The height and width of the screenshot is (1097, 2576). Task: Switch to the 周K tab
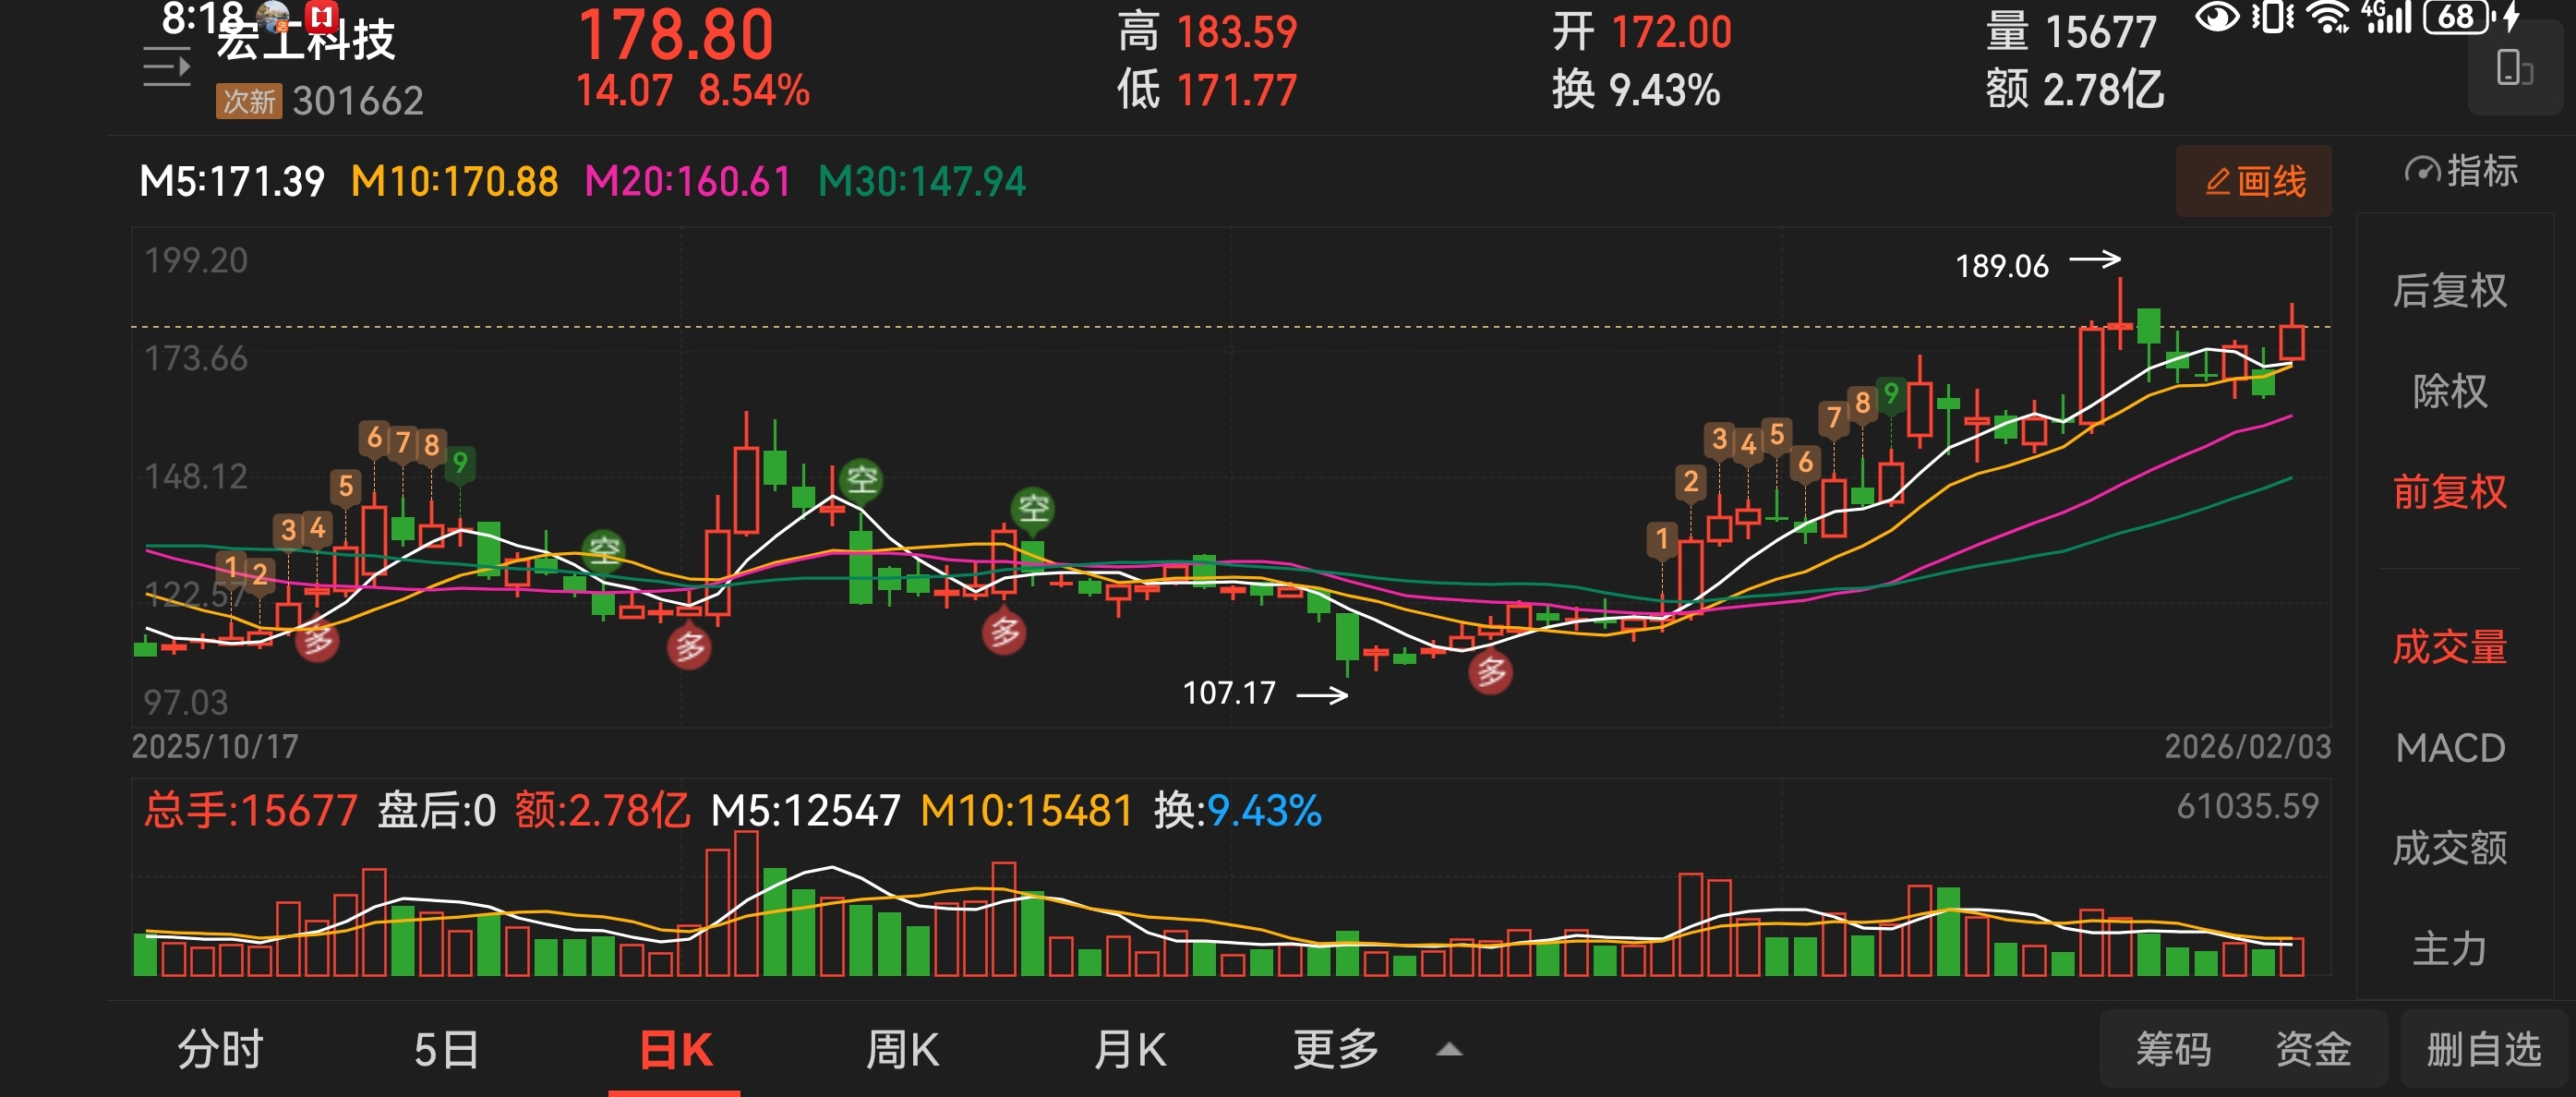click(902, 1050)
